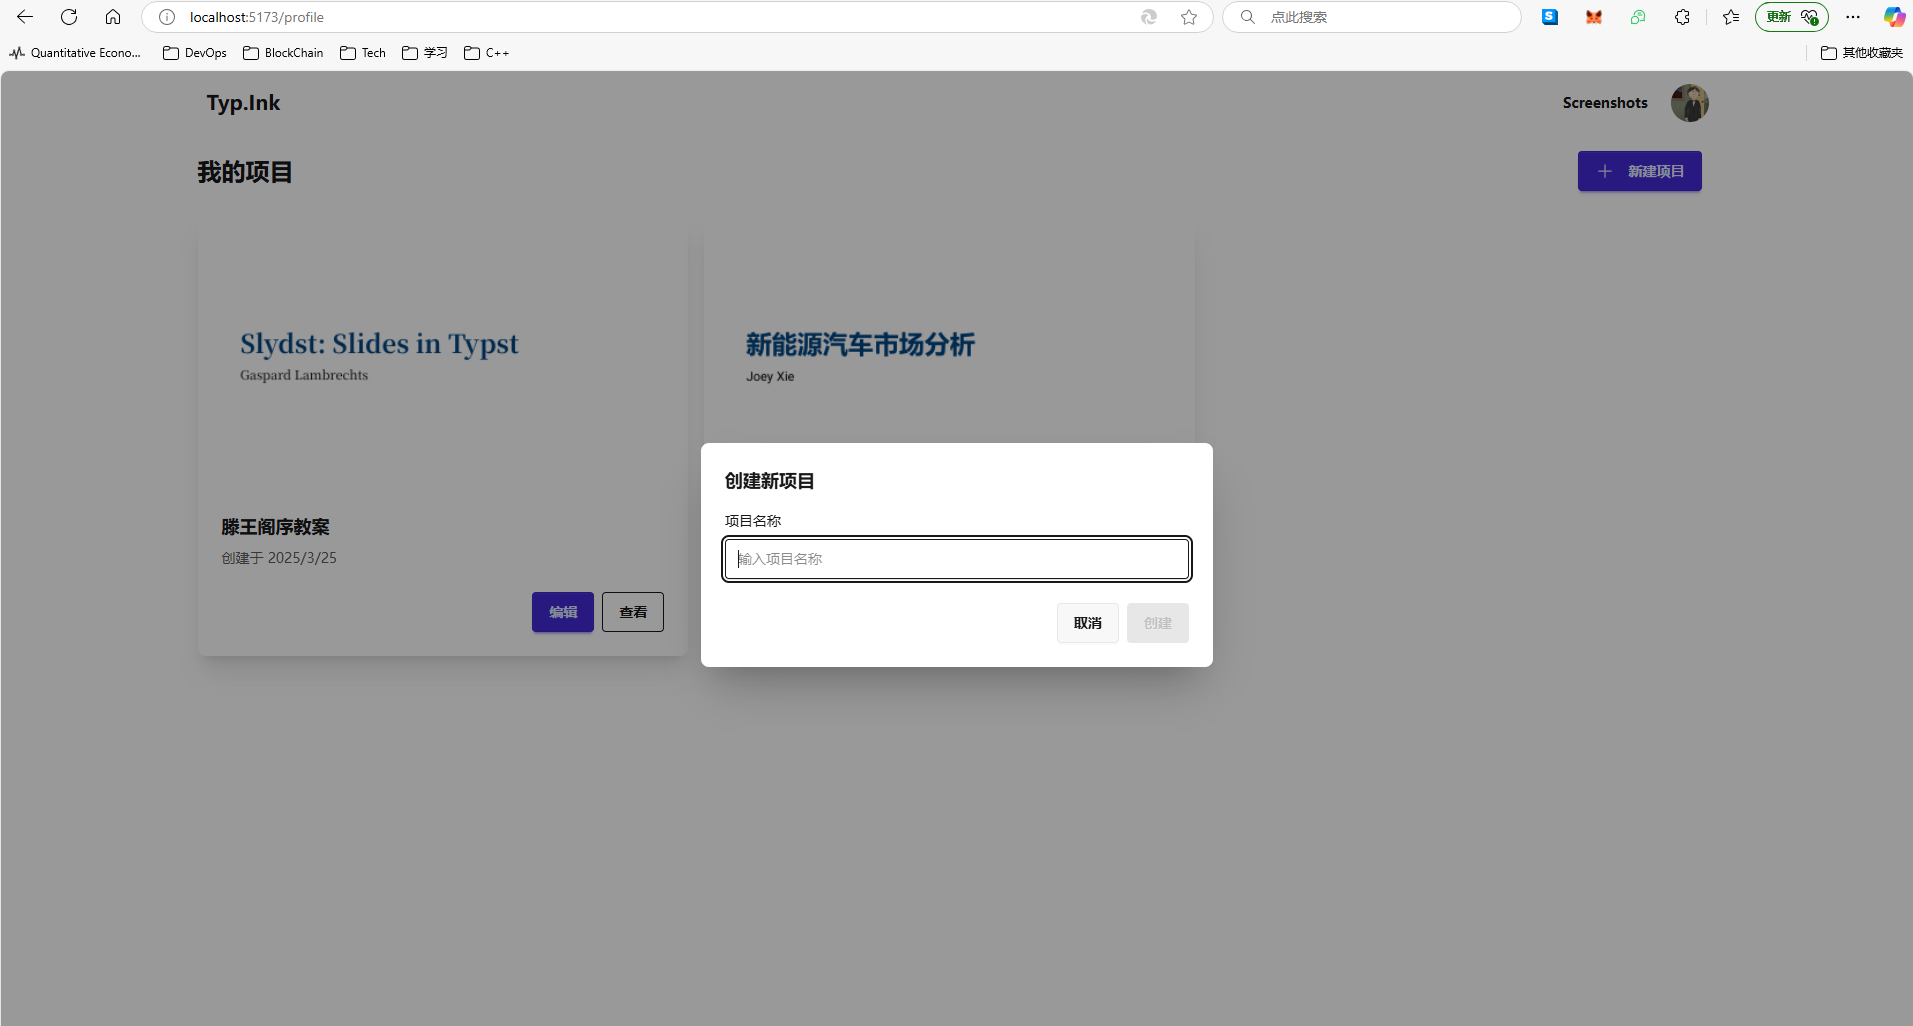The height and width of the screenshot is (1026, 1913).
Task: Click the blue S extension icon
Action: tap(1550, 17)
